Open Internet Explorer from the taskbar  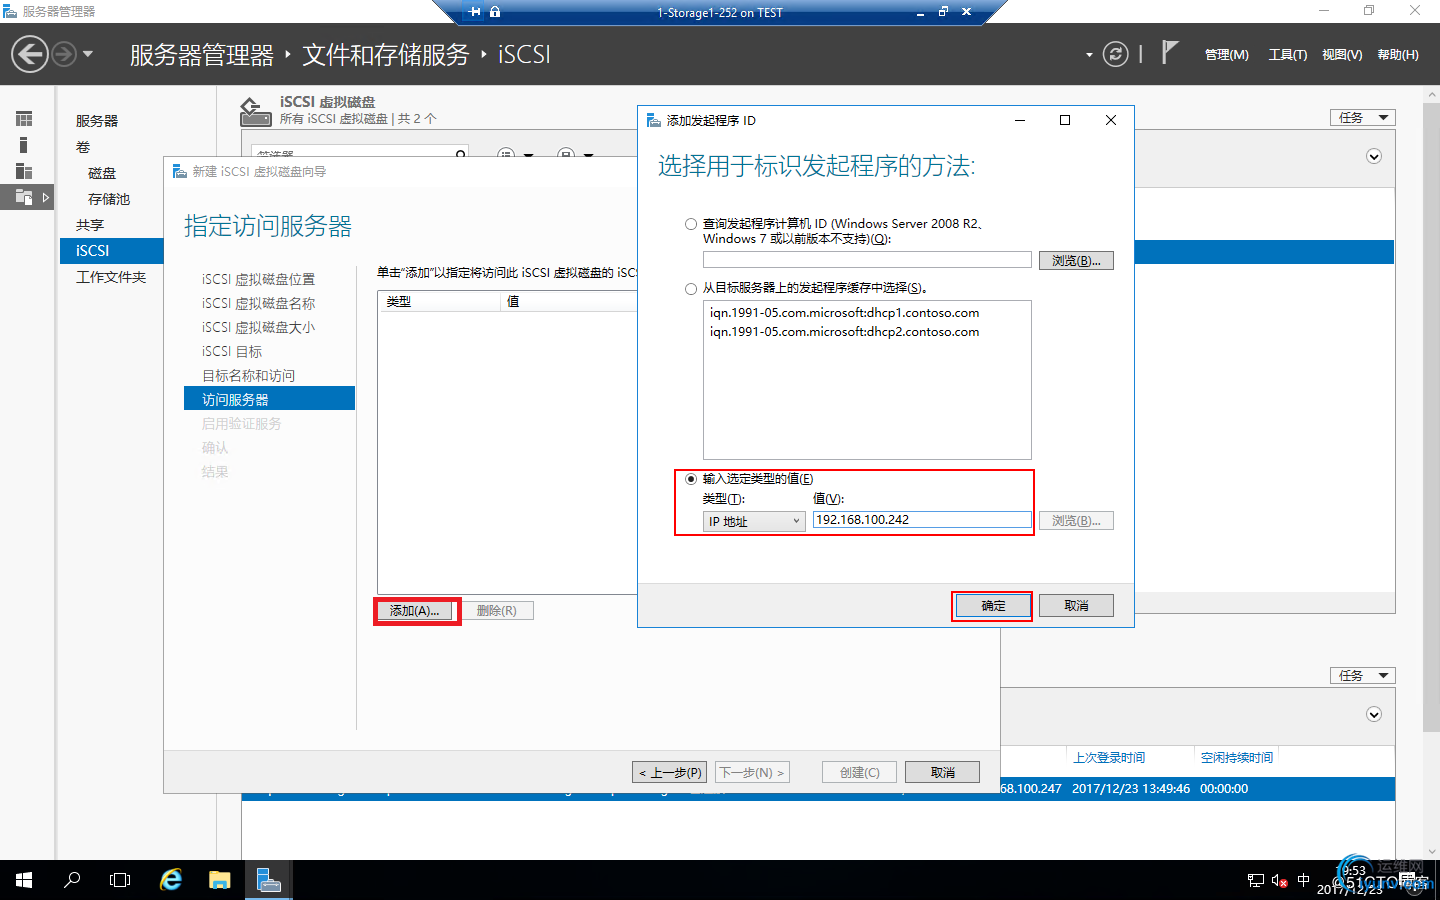(x=171, y=880)
